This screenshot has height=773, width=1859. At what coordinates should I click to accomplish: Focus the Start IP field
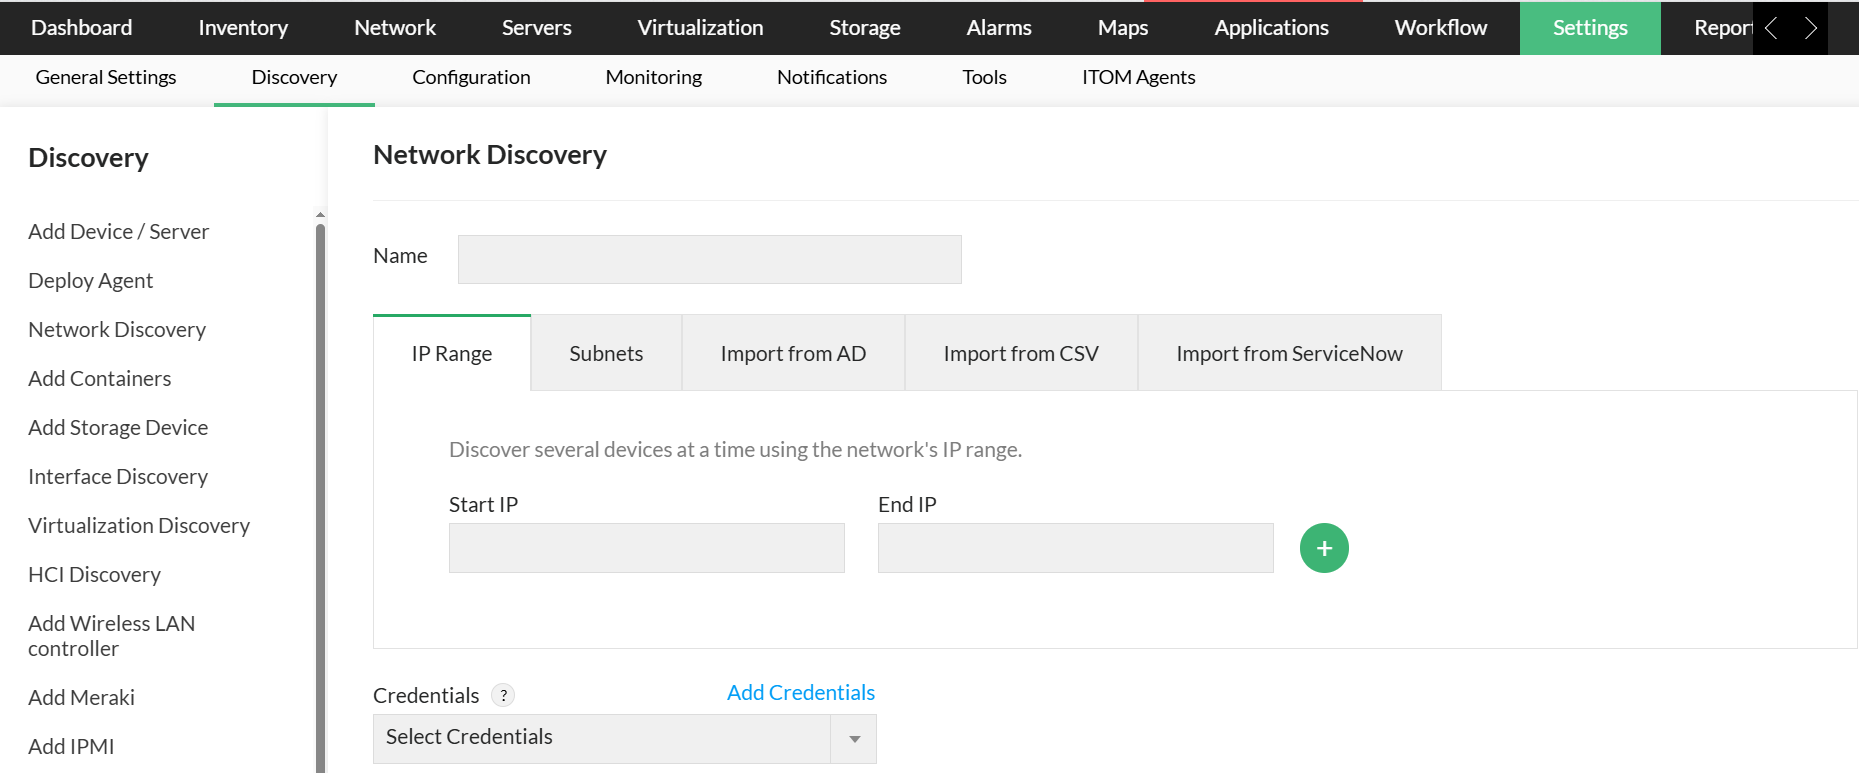coord(646,548)
